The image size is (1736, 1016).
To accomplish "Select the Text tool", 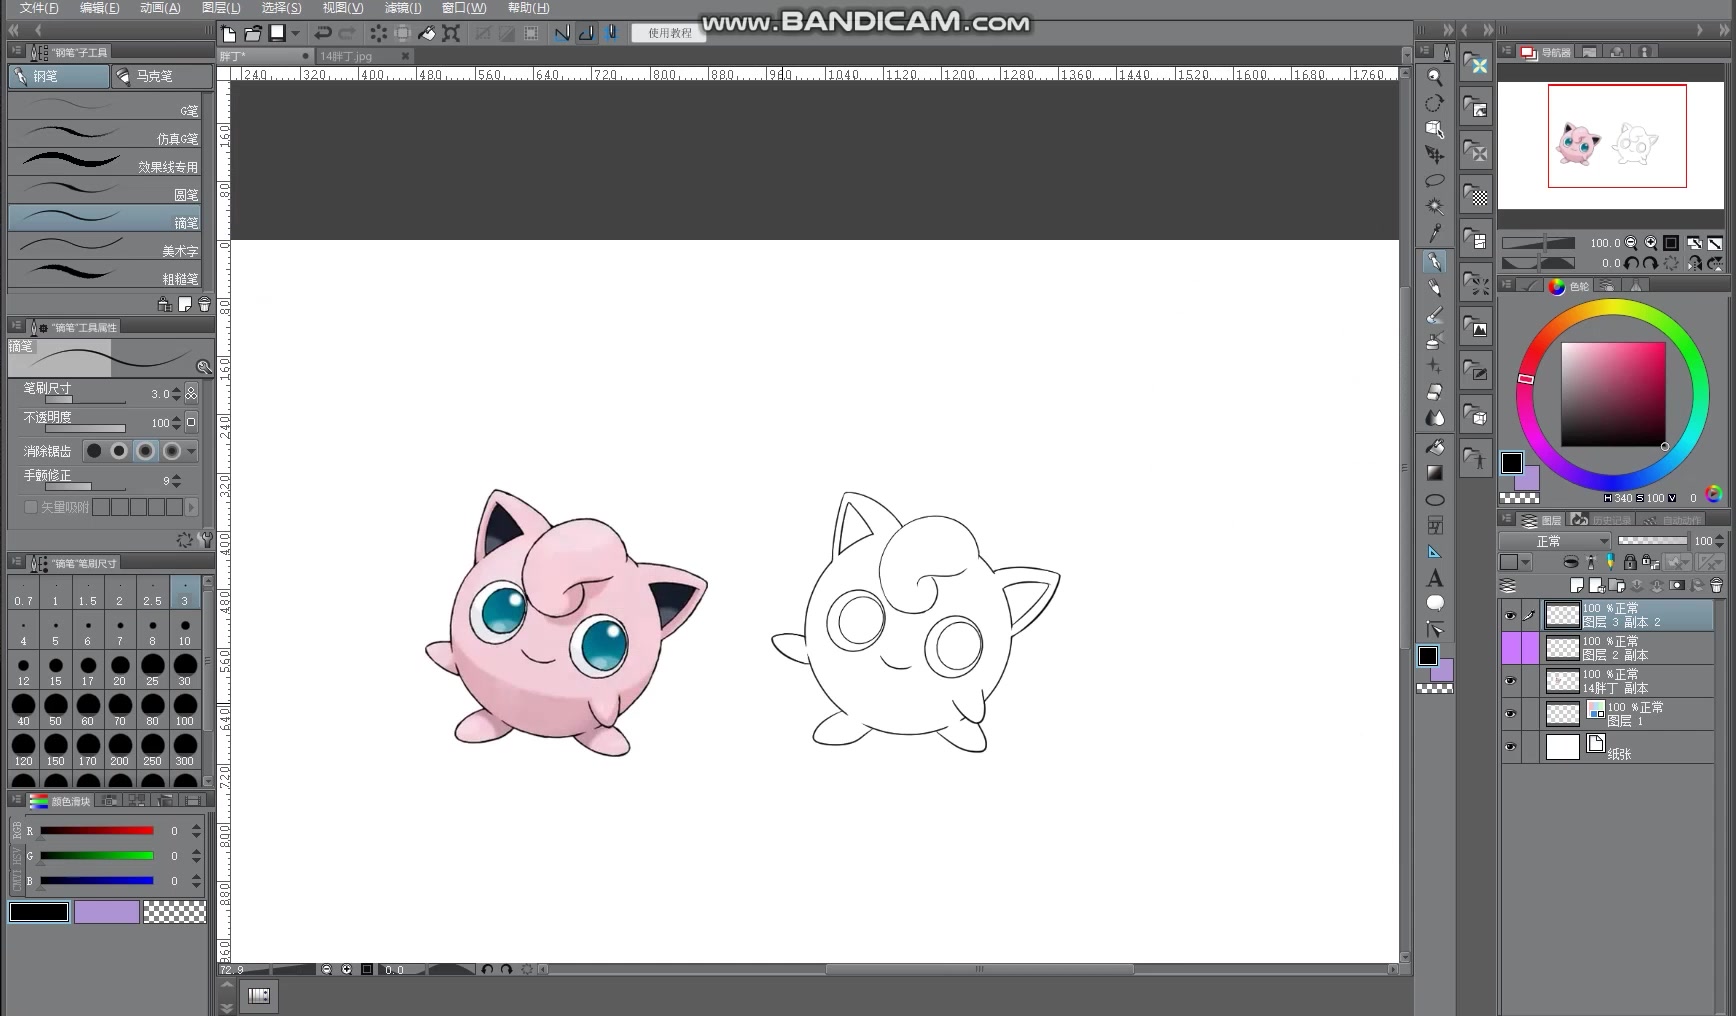I will (x=1434, y=578).
